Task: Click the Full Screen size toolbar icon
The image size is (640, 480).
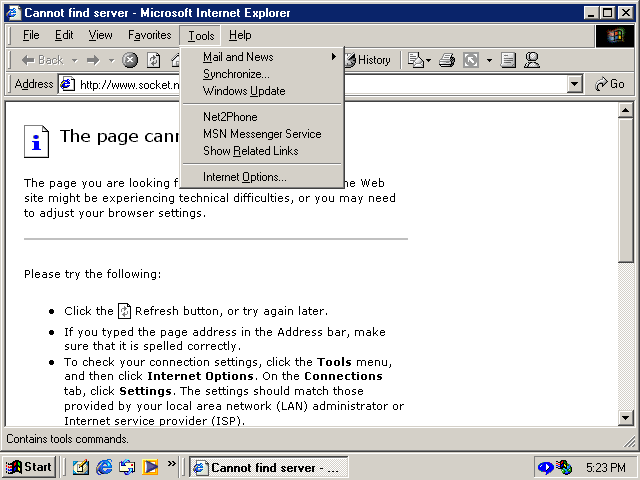Action: tap(471, 60)
